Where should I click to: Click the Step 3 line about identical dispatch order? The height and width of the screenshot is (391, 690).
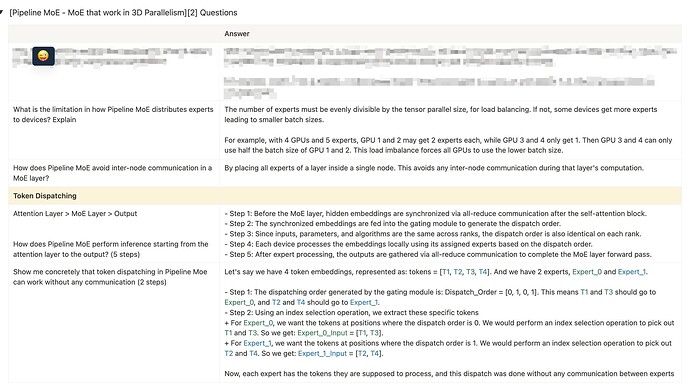tap(433, 234)
